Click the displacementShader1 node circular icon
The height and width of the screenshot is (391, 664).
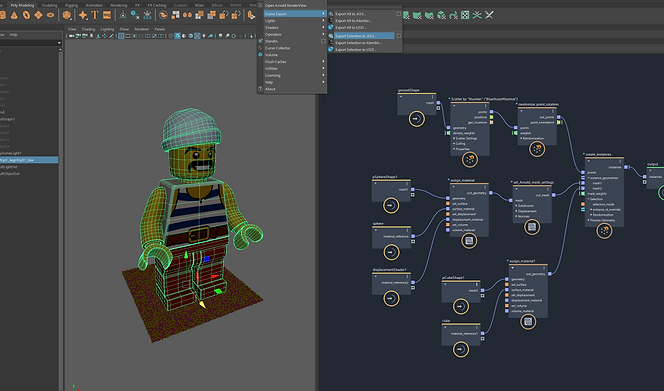coord(391,298)
